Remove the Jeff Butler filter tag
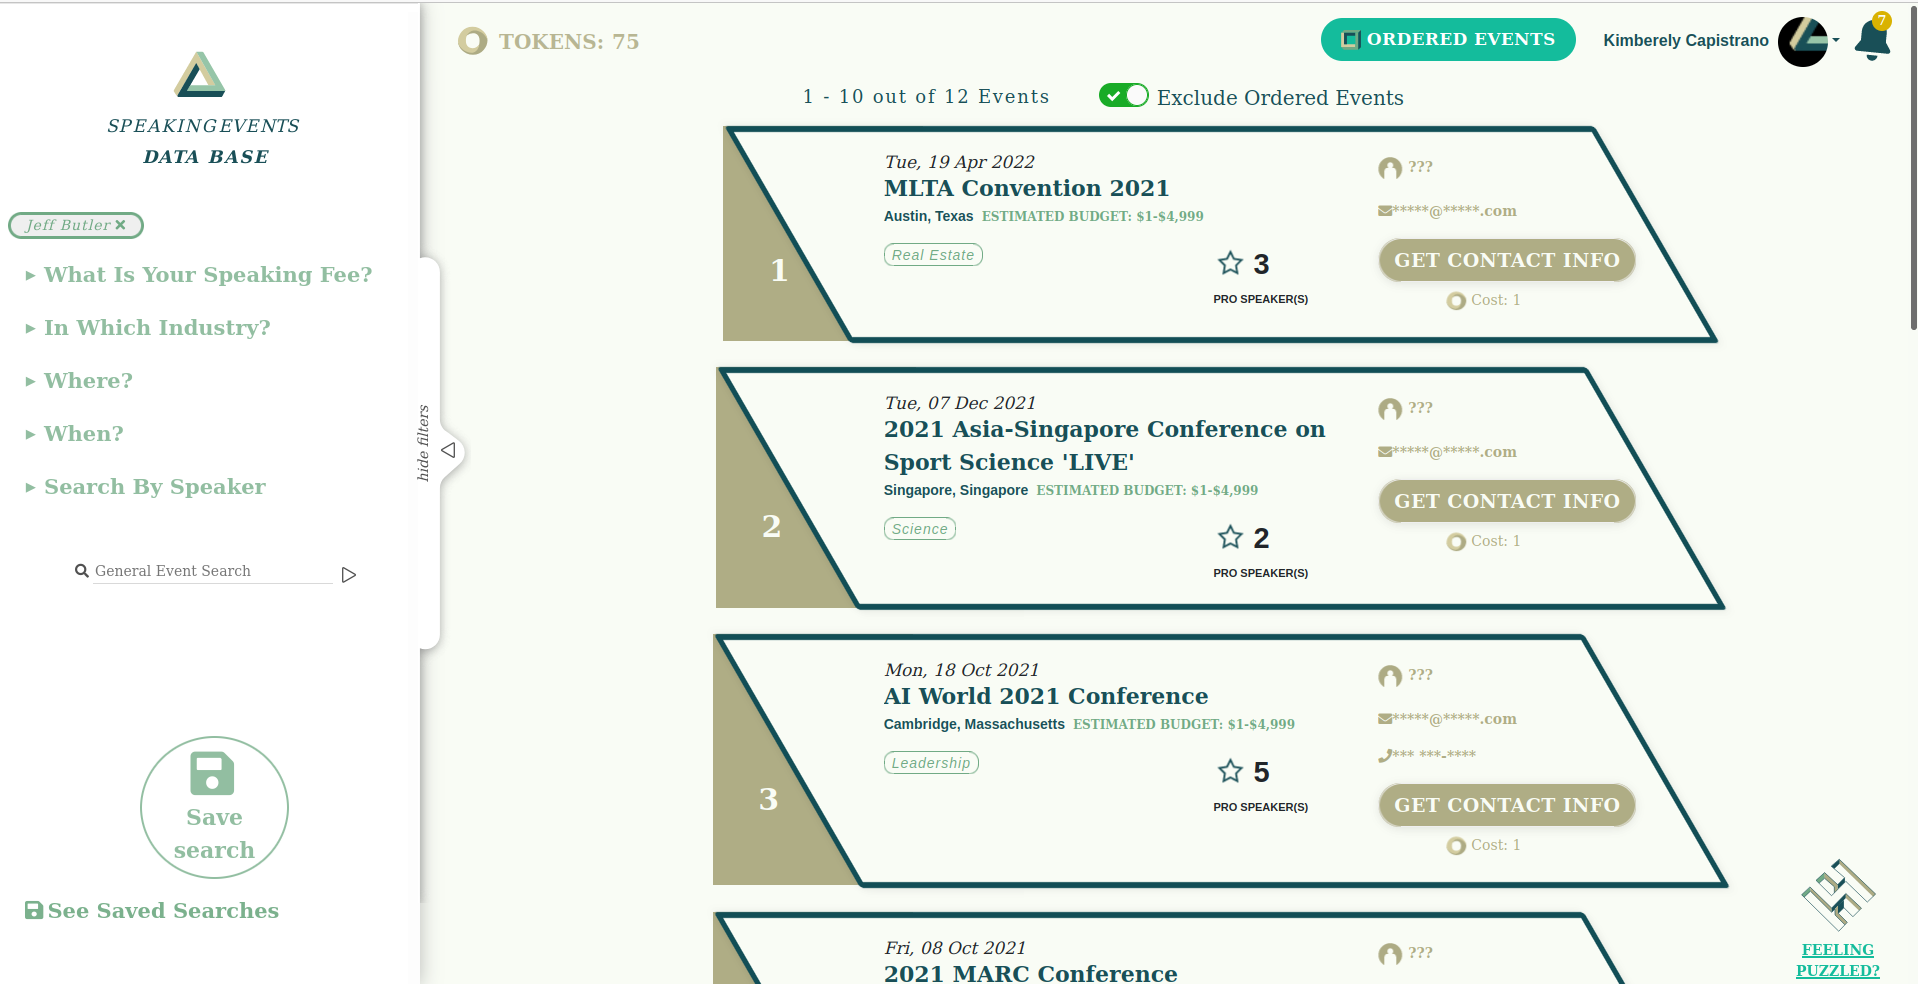 120,225
